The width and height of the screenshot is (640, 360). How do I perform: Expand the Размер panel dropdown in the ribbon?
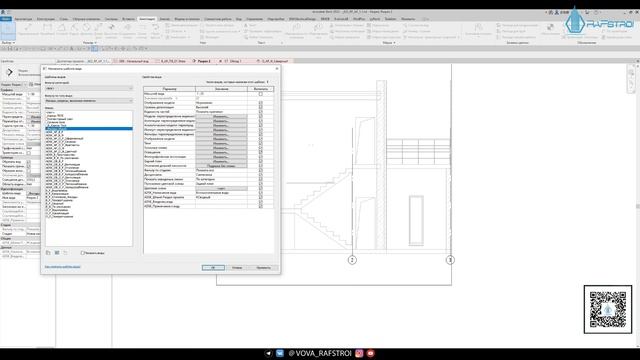point(89,42)
